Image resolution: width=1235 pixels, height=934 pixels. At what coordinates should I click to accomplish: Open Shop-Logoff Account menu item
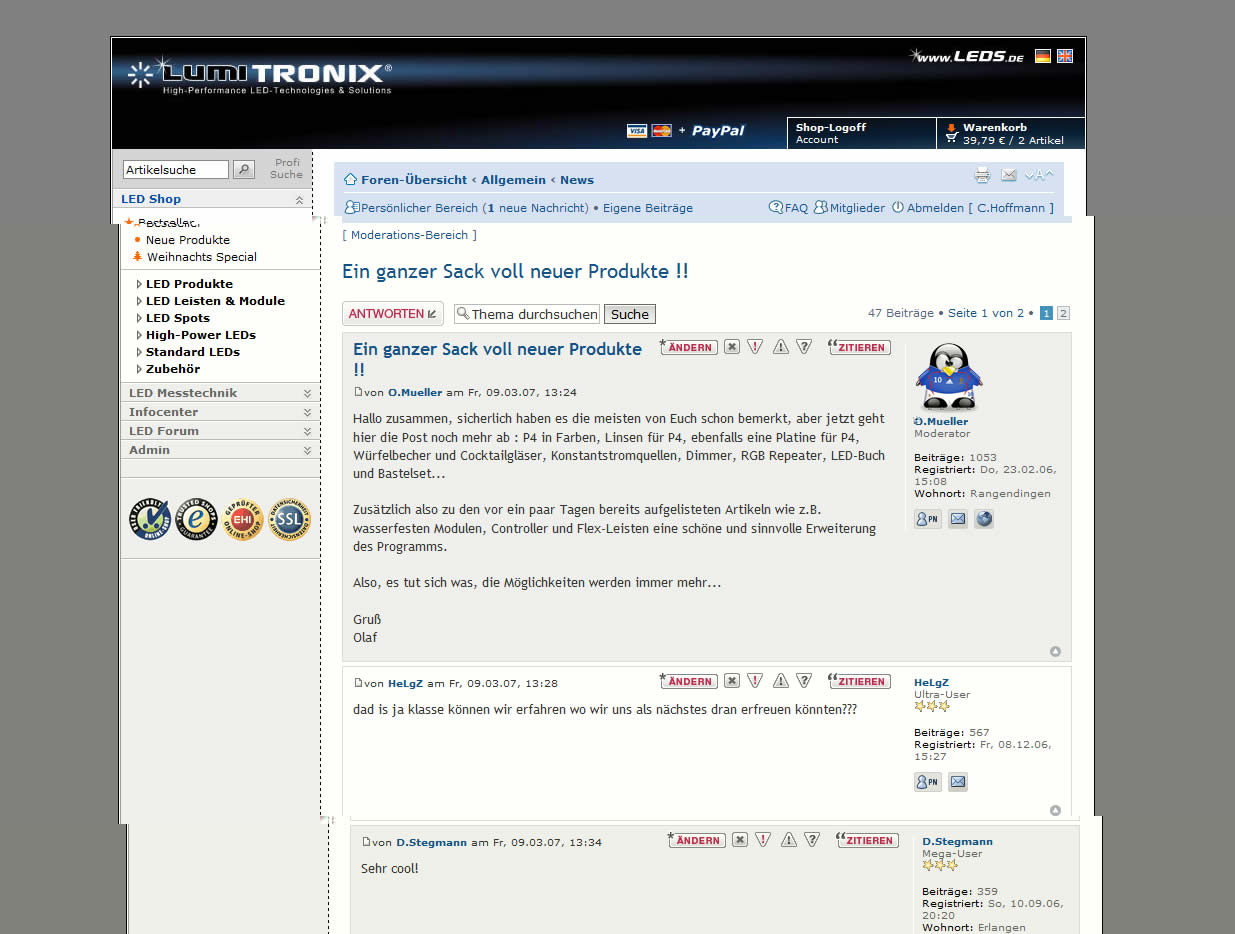[860, 134]
